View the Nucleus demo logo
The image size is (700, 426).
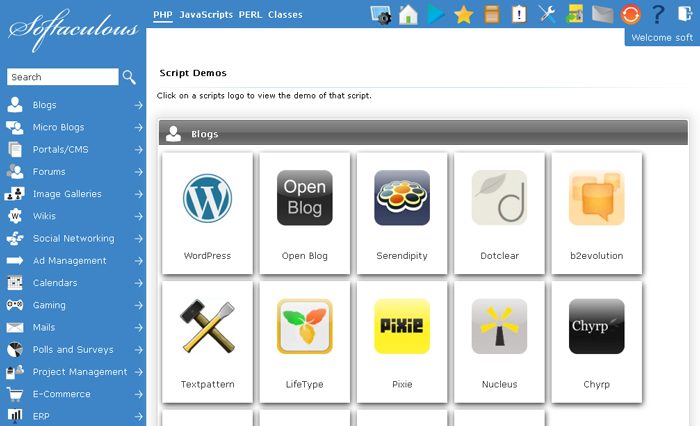point(499,326)
